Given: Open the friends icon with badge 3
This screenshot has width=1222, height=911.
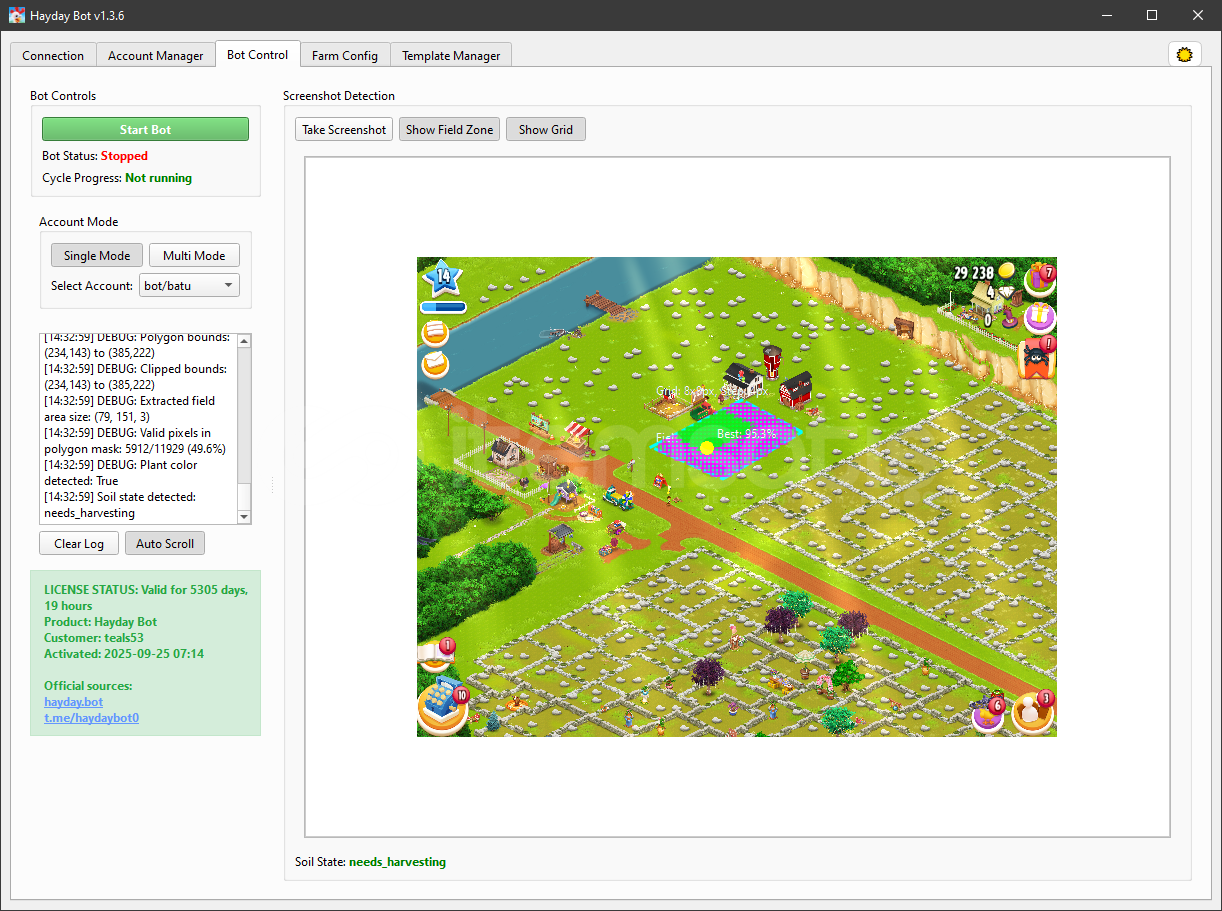Looking at the screenshot, I should tap(1032, 712).
